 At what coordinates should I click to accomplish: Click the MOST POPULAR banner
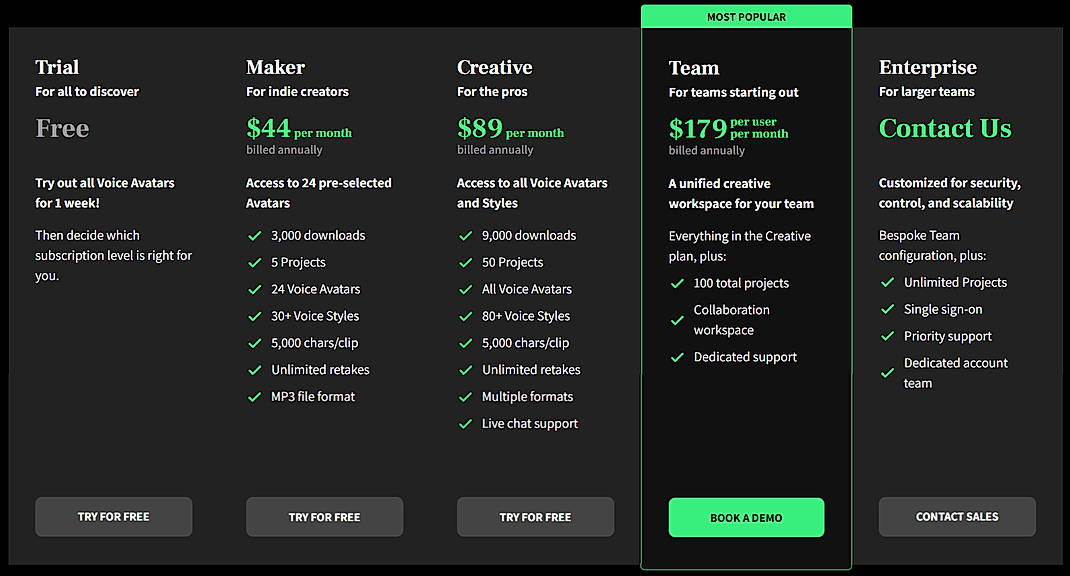tap(746, 16)
